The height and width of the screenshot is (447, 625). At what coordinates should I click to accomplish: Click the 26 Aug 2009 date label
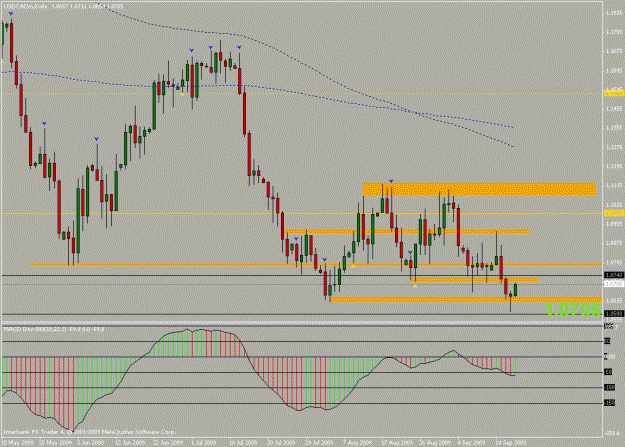(x=434, y=443)
